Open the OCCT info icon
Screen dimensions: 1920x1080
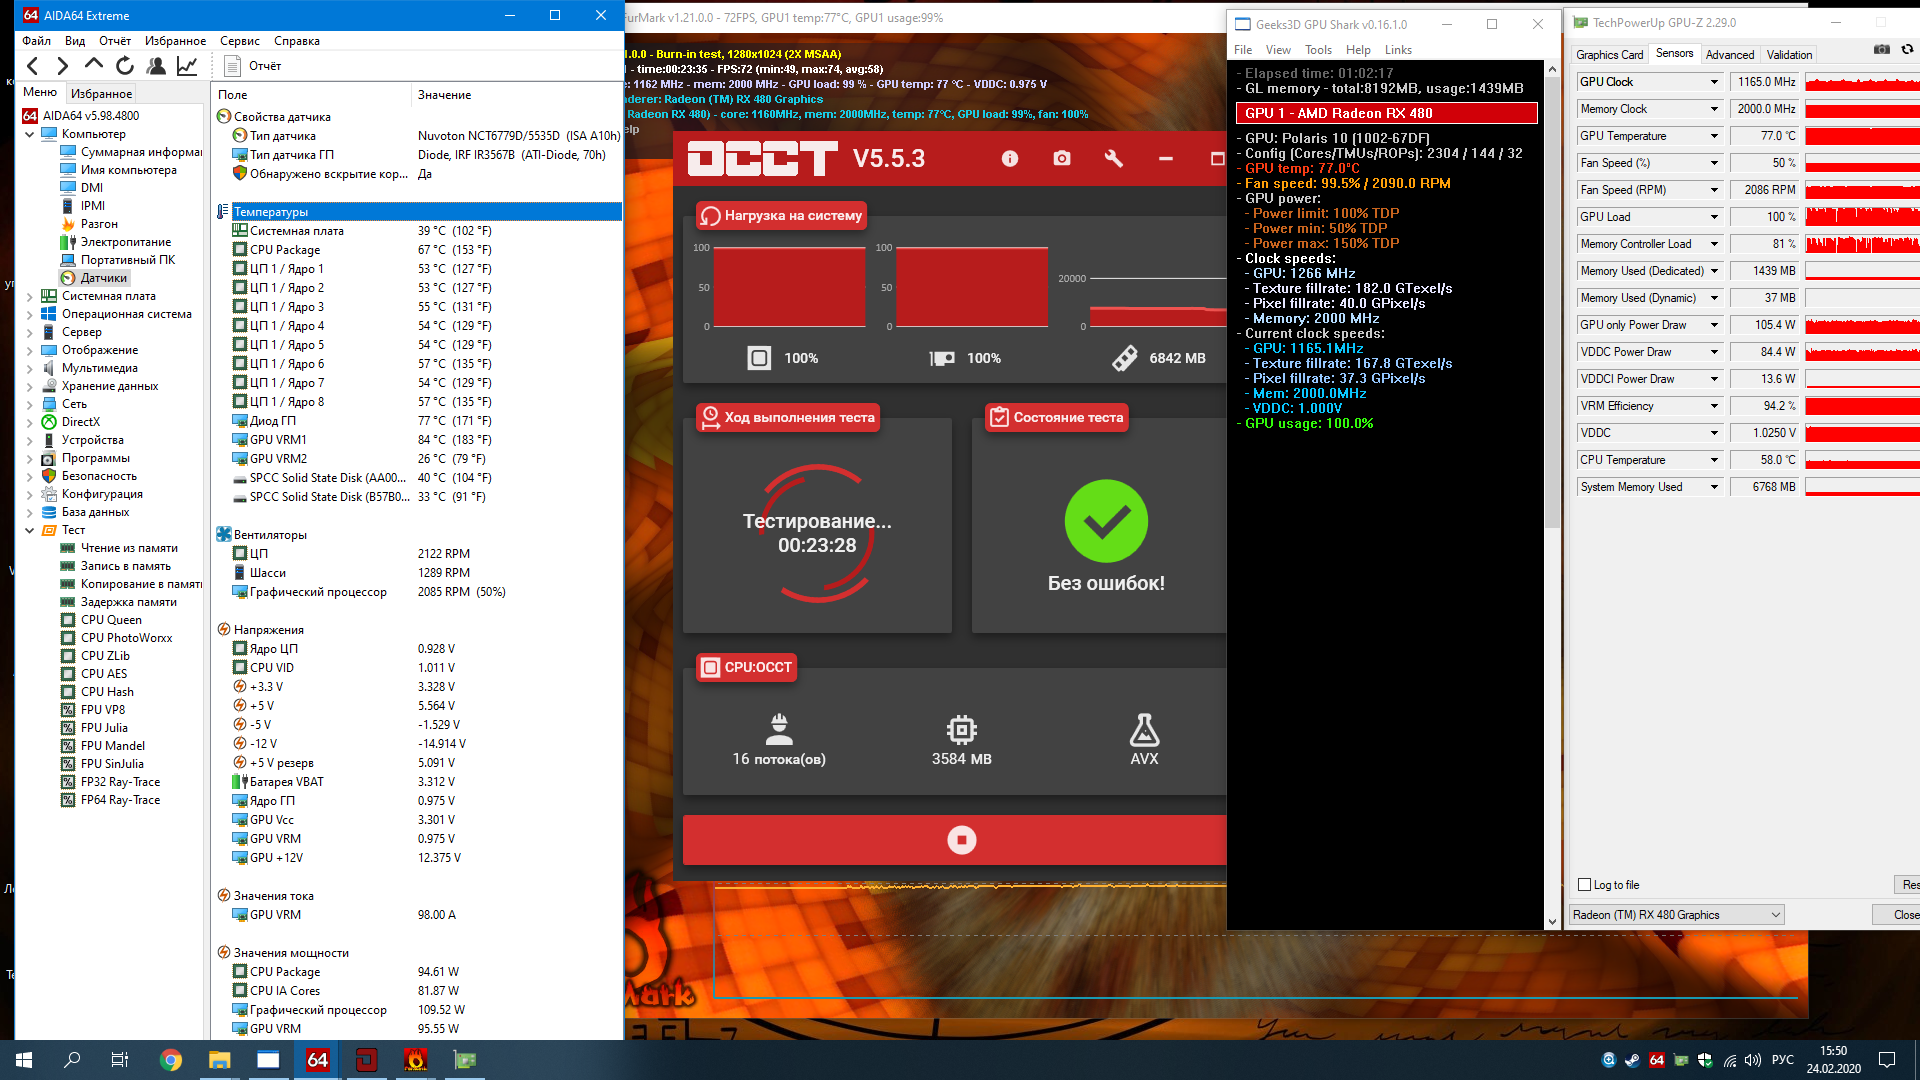[x=1010, y=159]
